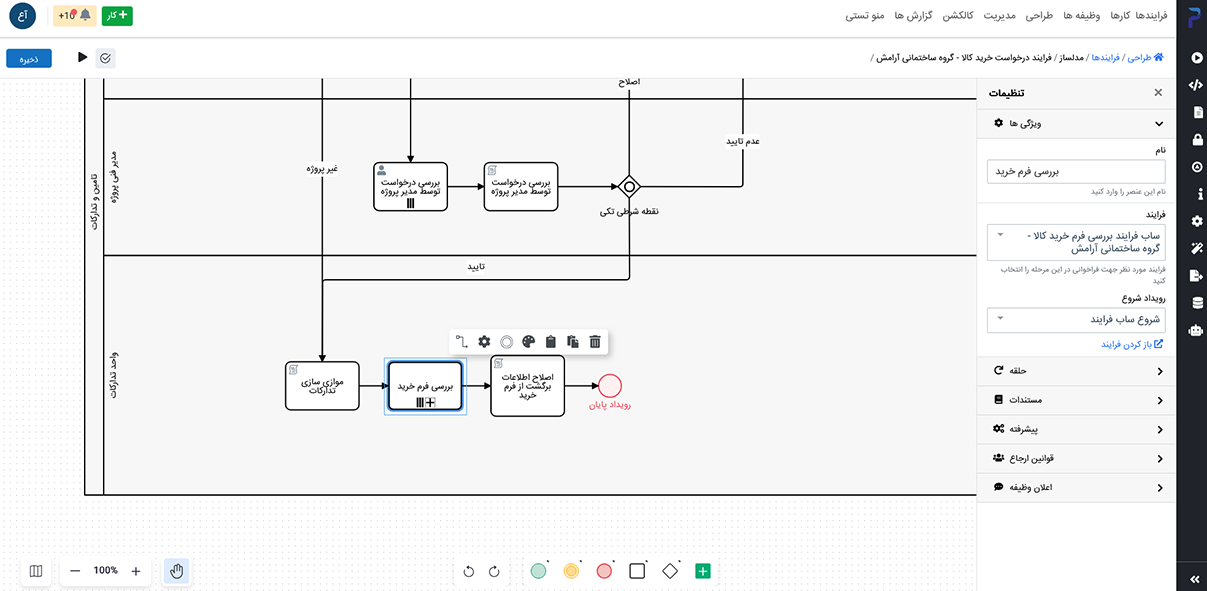Image resolution: width=1207 pixels, height=591 pixels.
Task: Toggle the hand pan tool
Action: click(177, 571)
